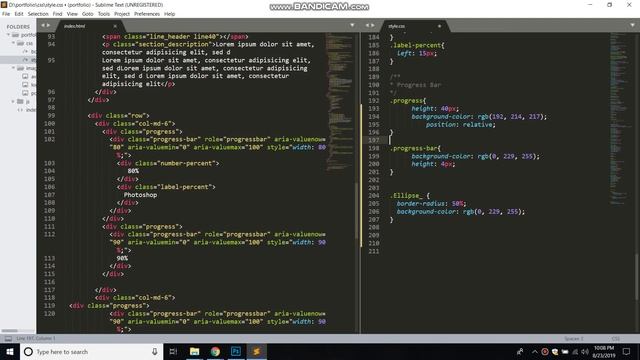Click unsaved dot on style.css tab
Screen dimensions: 640x360
point(439,26)
